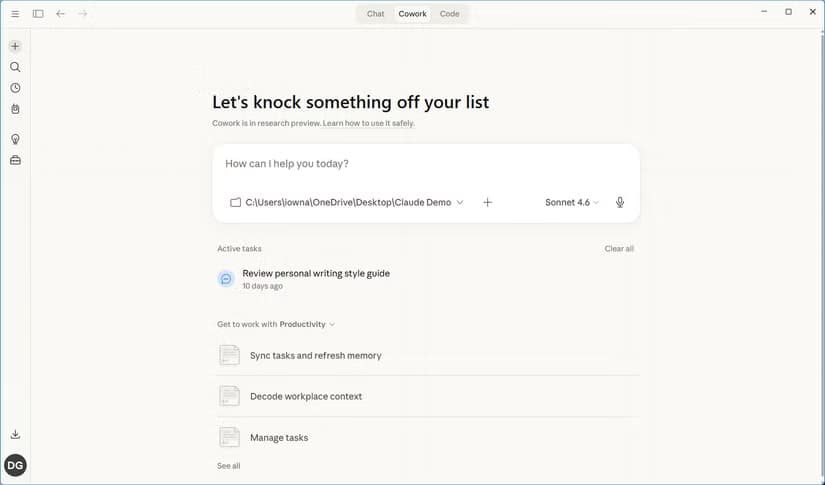Focus the How can I help you today field

[x=426, y=164]
